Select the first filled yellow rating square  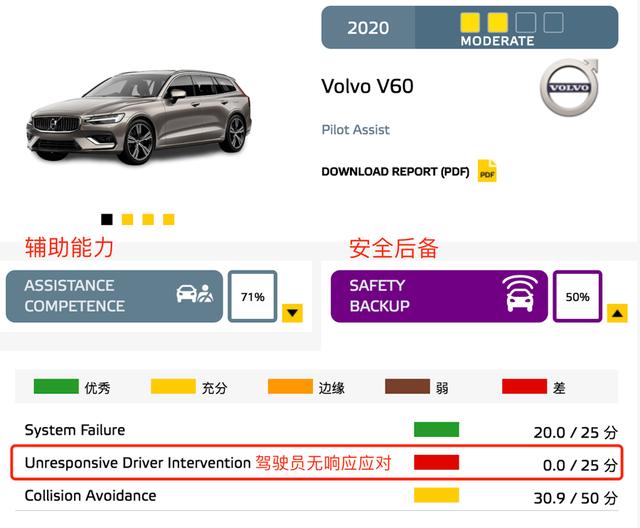click(470, 22)
